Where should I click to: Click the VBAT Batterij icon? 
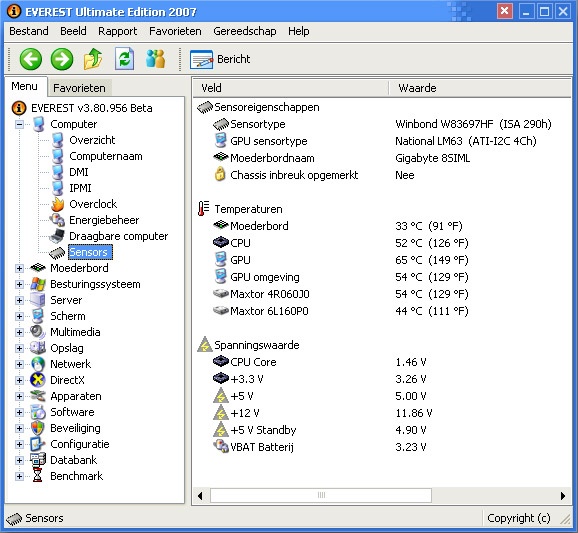pyautogui.click(x=221, y=446)
